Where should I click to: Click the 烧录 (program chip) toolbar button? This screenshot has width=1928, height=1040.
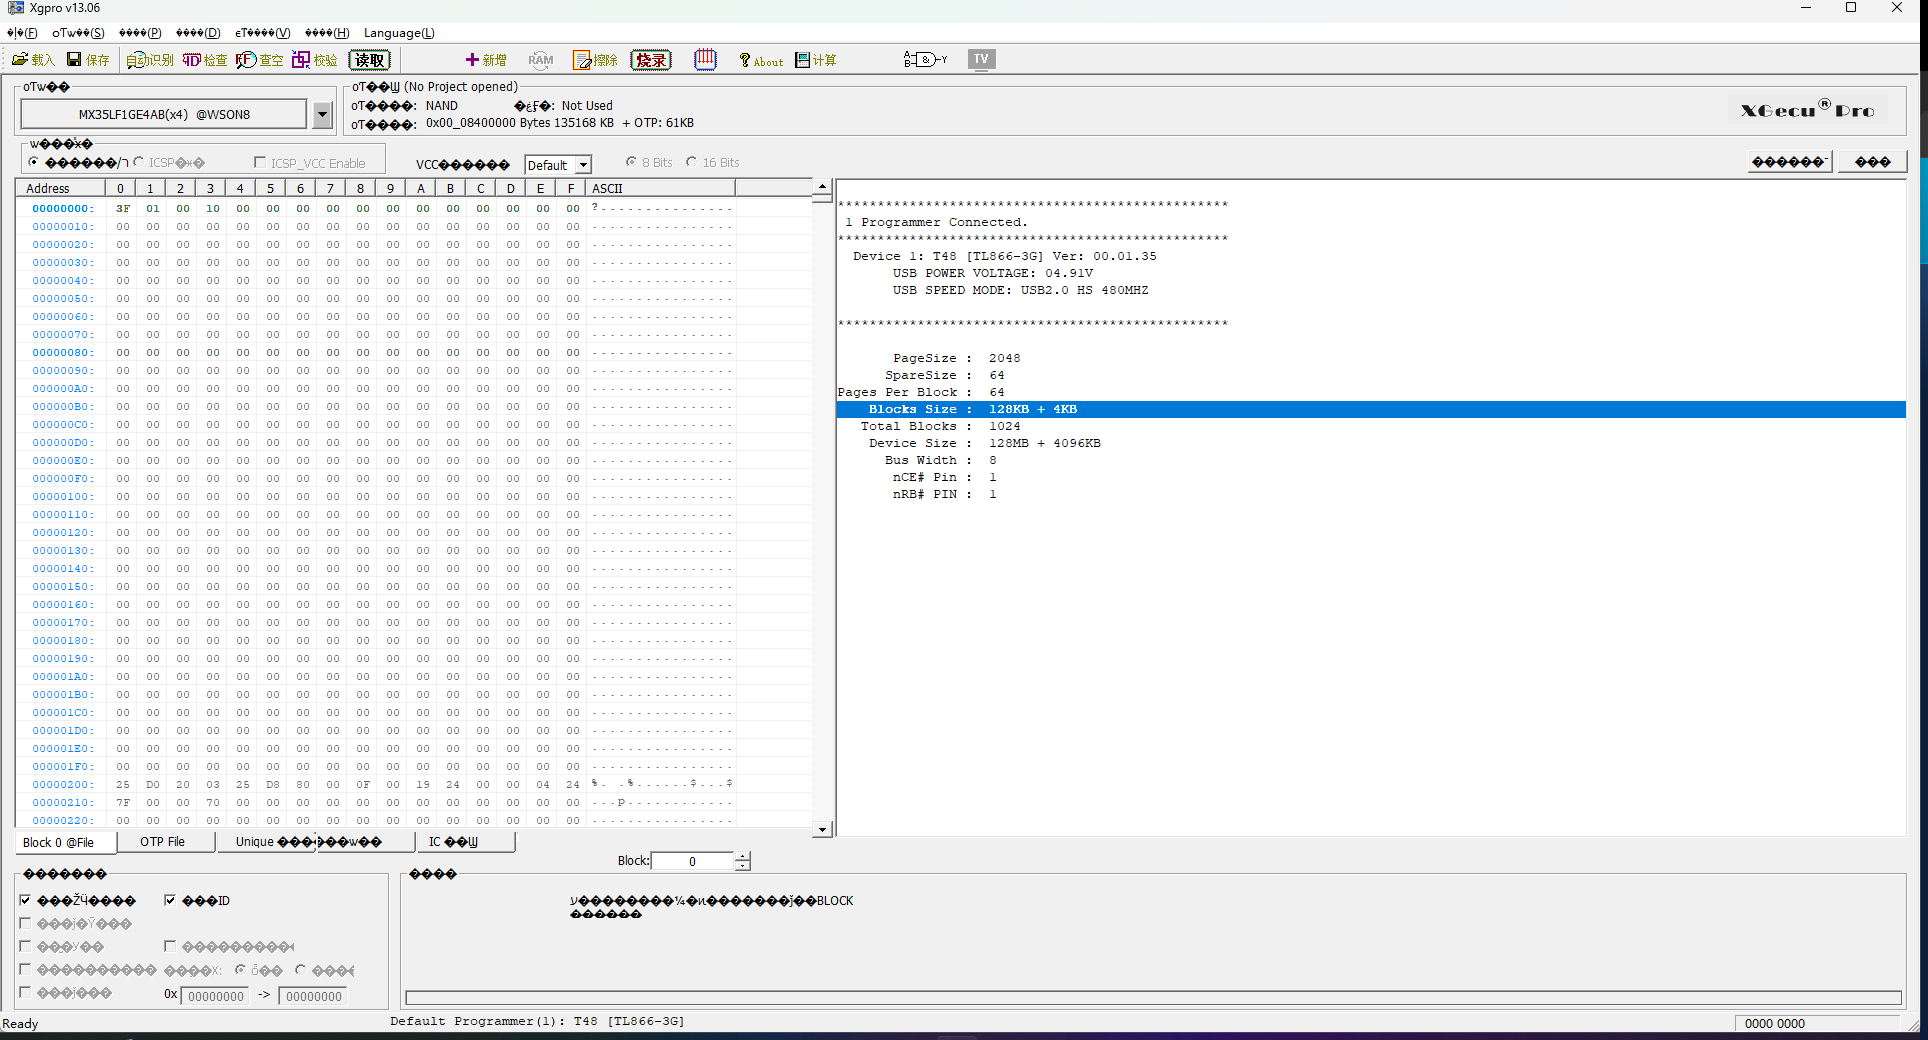(x=651, y=60)
